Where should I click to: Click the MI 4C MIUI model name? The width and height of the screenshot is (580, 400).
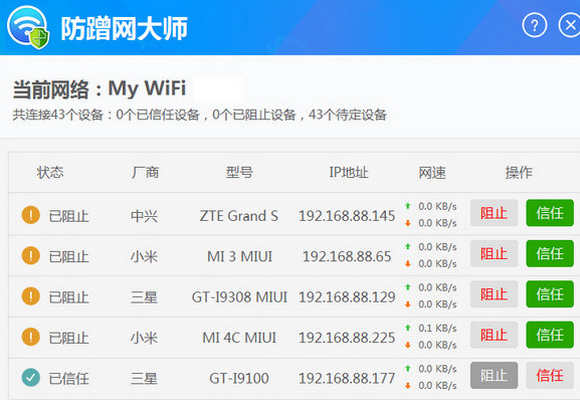239,338
